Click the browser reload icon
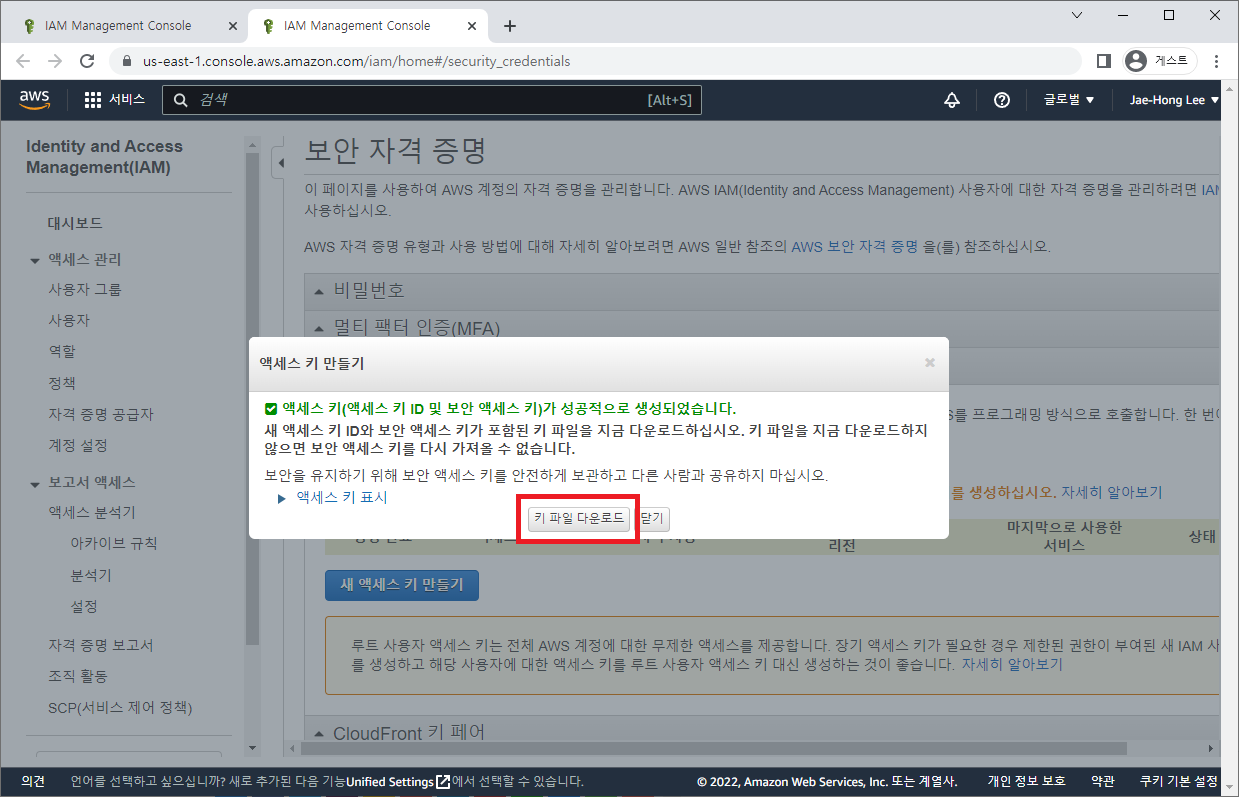The width and height of the screenshot is (1239, 797). point(87,61)
